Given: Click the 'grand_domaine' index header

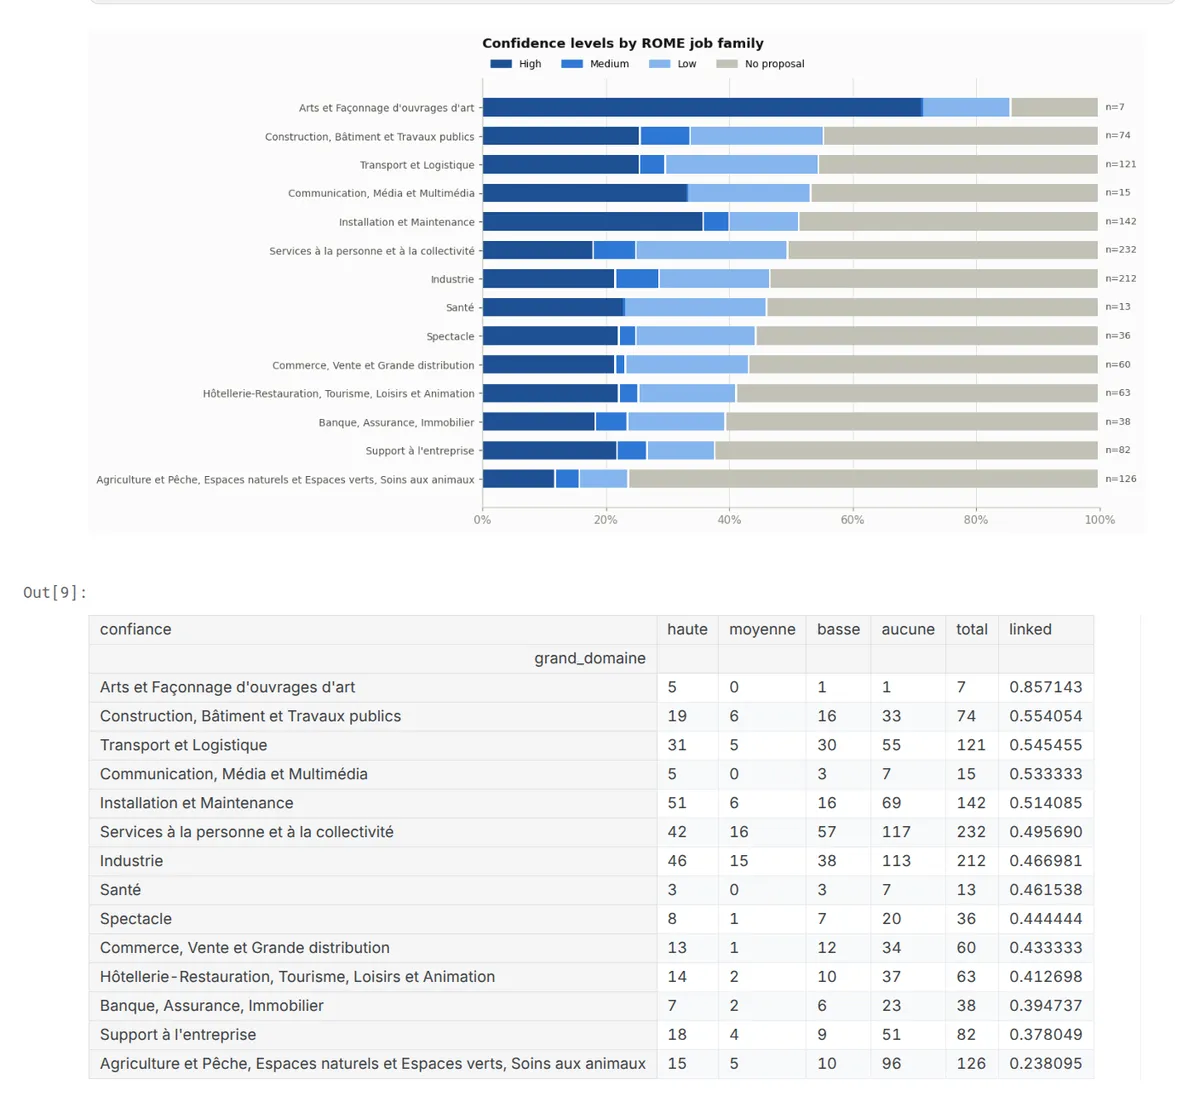Looking at the screenshot, I should (590, 658).
